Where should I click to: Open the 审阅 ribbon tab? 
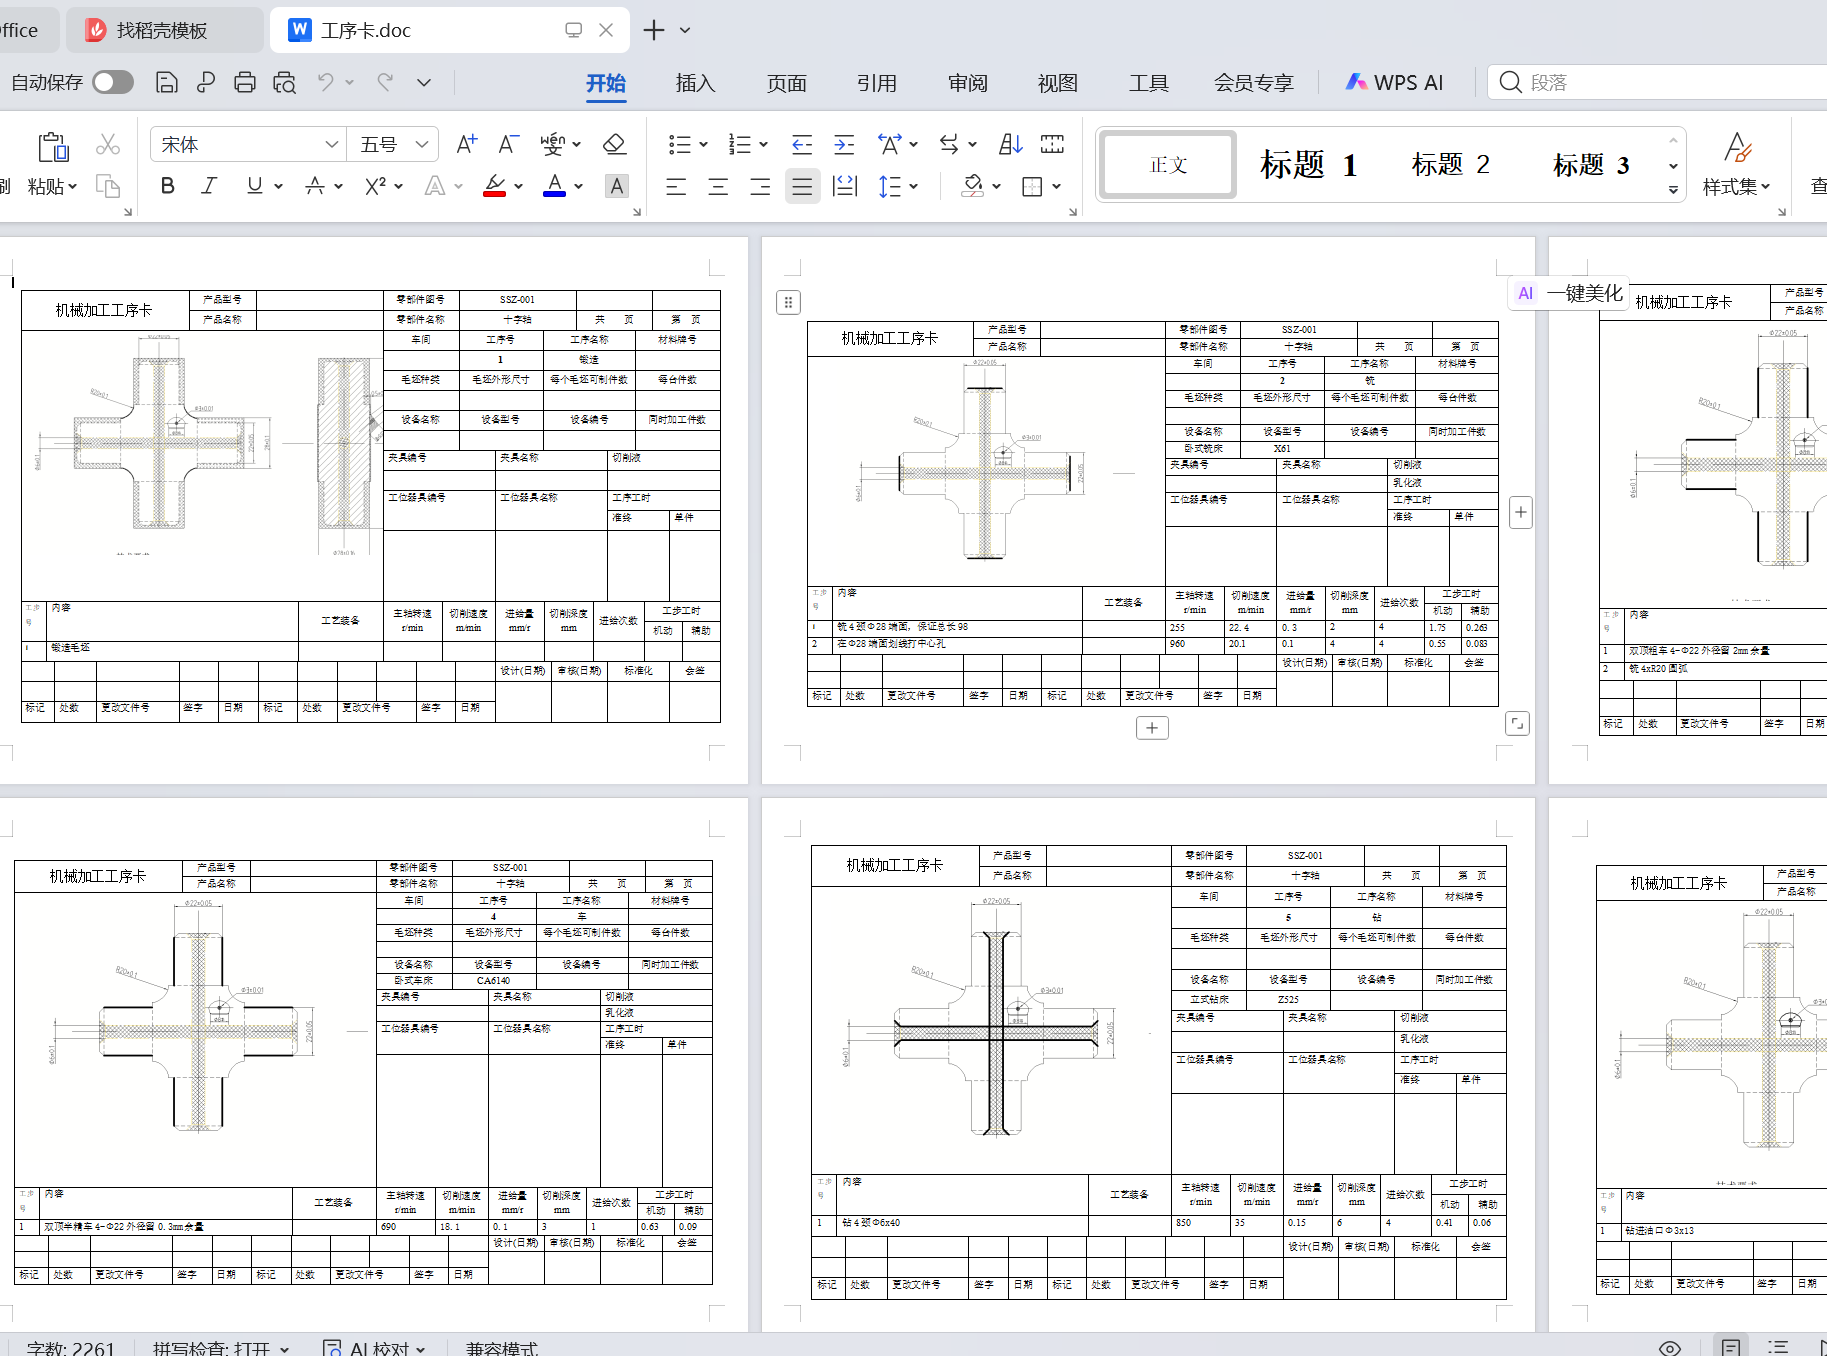click(967, 83)
